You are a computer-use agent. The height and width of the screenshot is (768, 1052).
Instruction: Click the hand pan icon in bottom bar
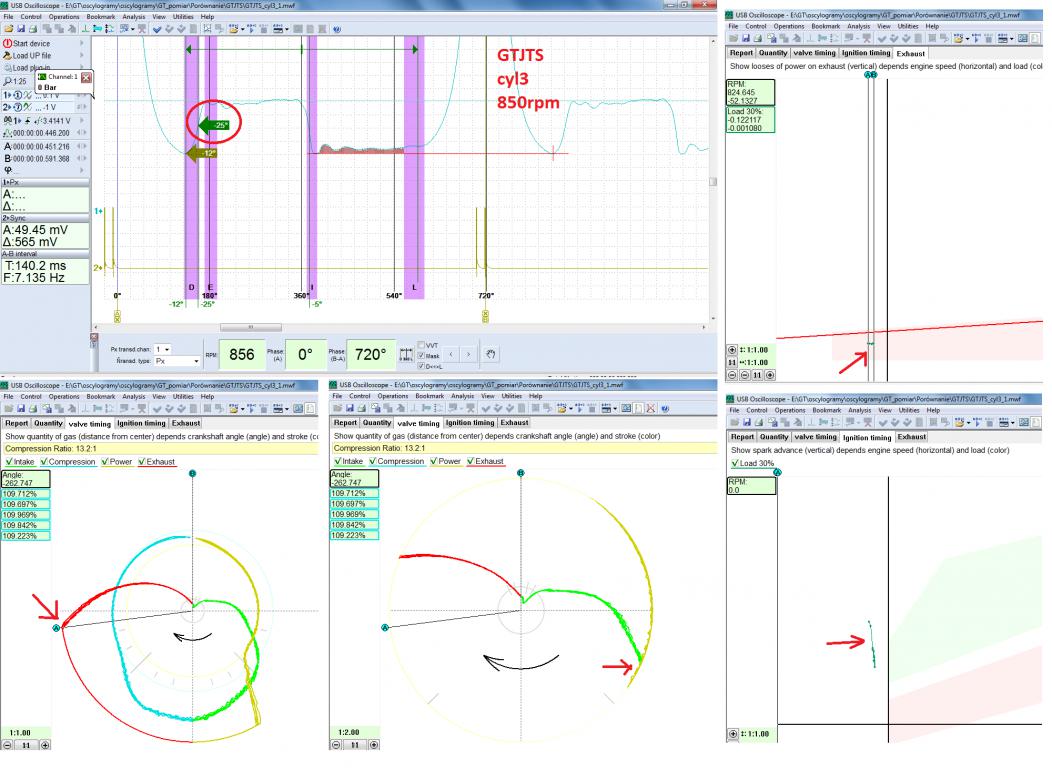coord(490,354)
